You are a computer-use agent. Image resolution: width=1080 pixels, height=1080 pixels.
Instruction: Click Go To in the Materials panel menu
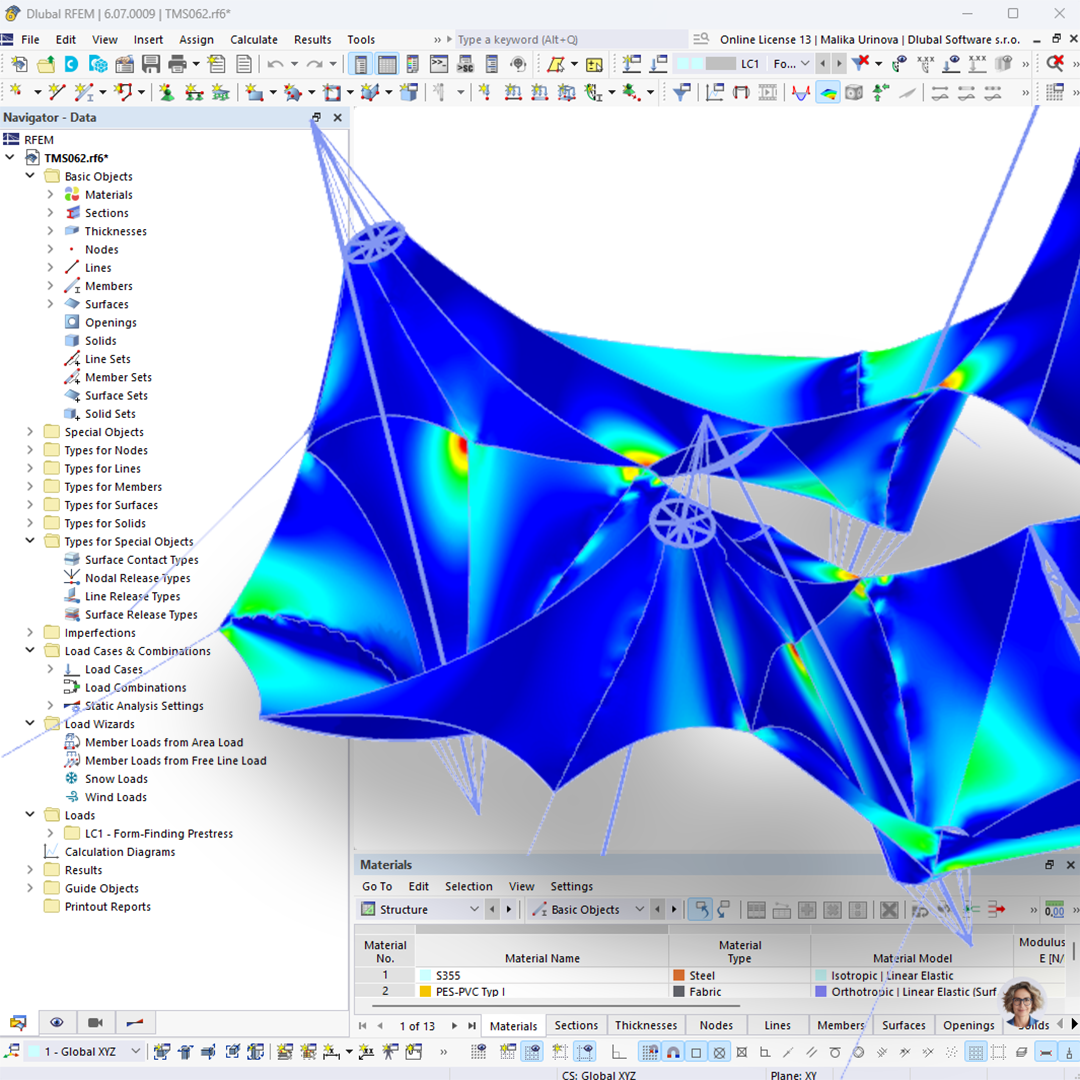[x=376, y=886]
